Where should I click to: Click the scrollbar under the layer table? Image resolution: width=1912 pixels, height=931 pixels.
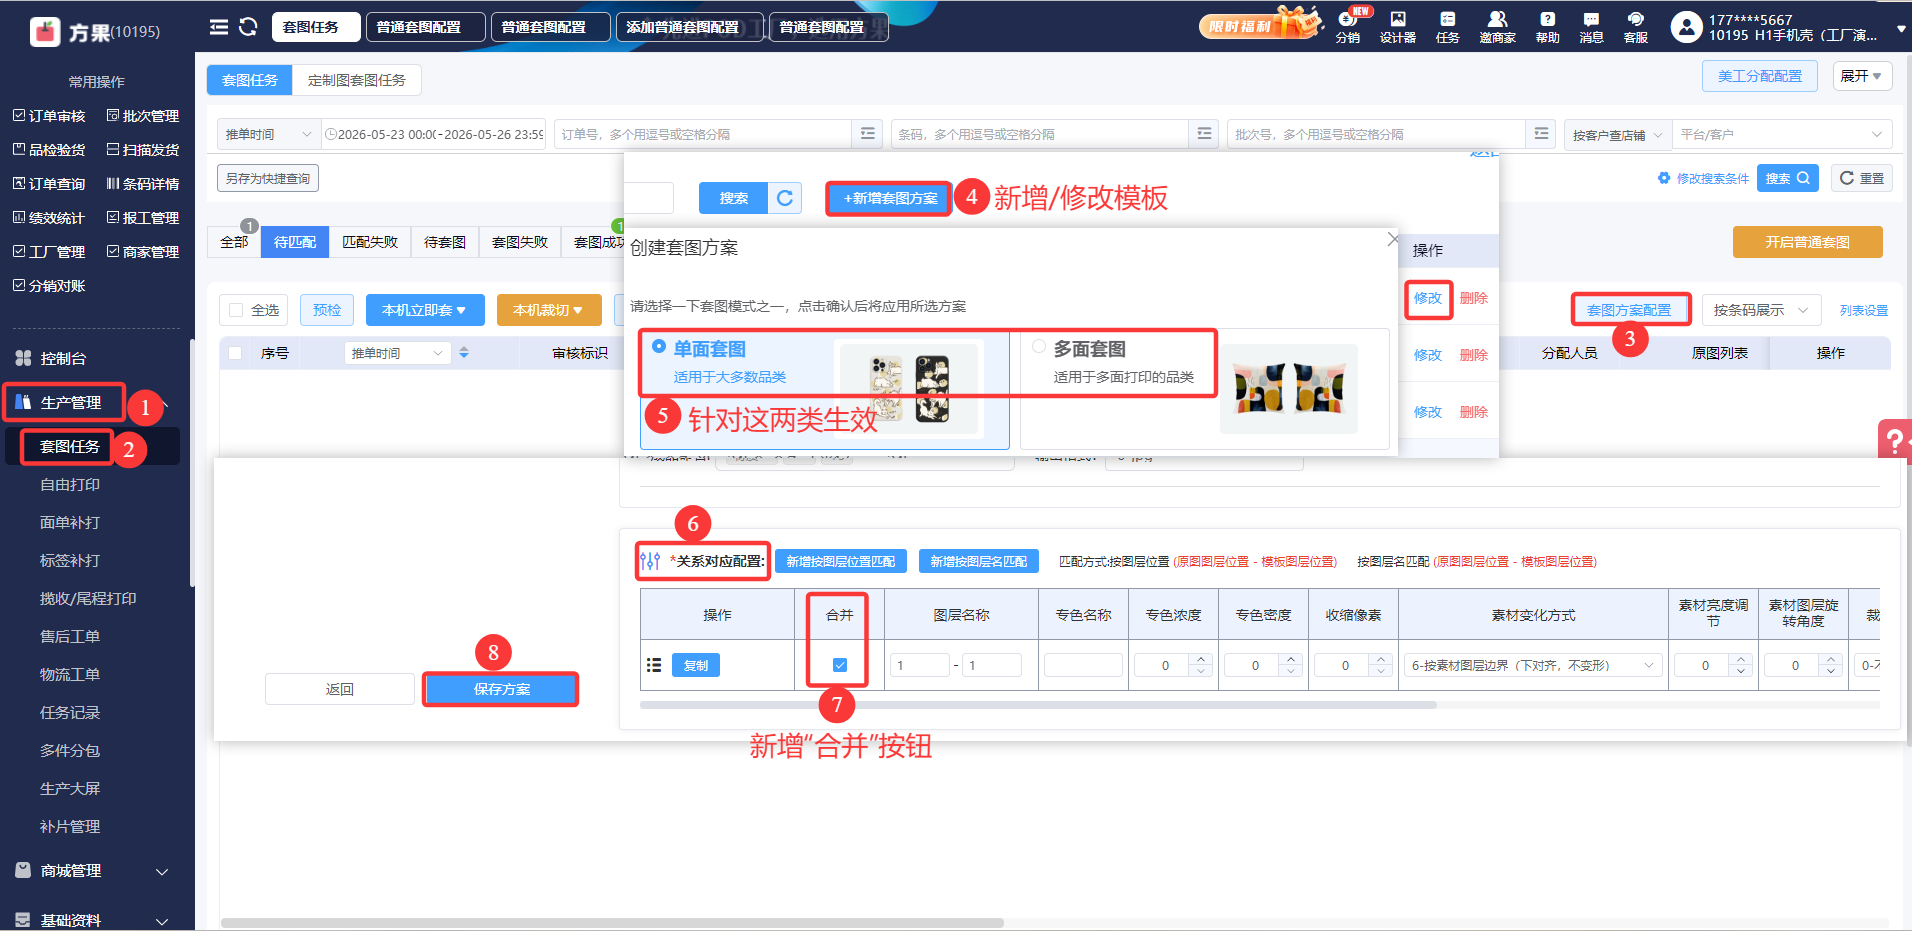1038,705
